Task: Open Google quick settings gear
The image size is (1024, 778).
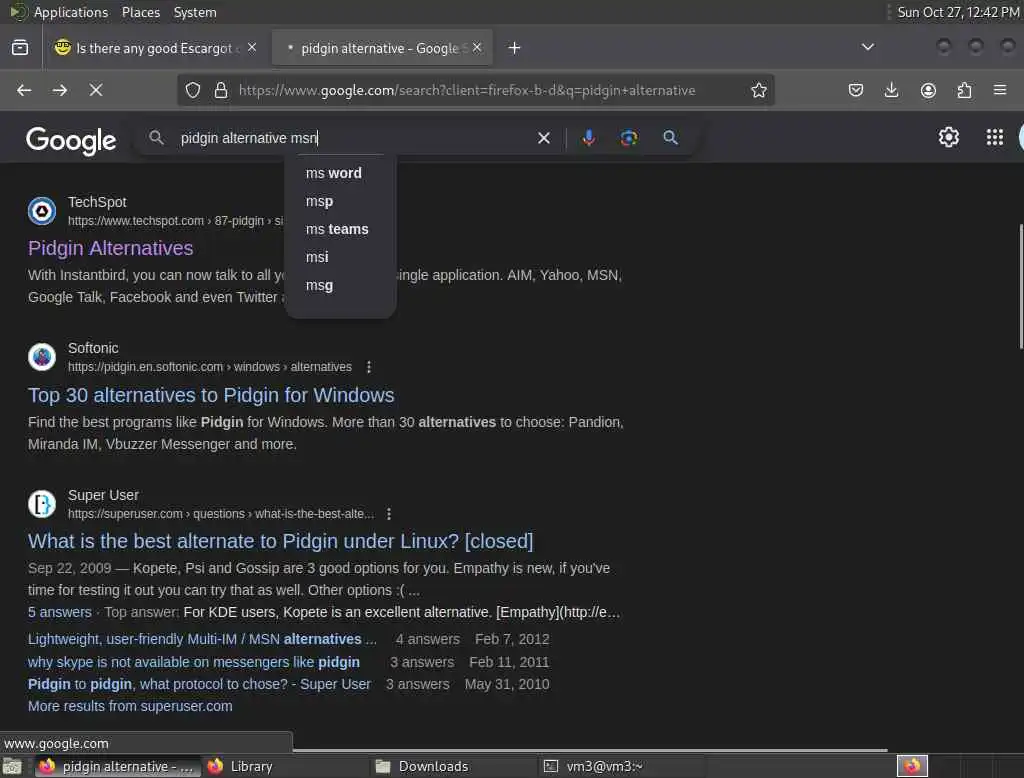Action: pyautogui.click(x=948, y=137)
